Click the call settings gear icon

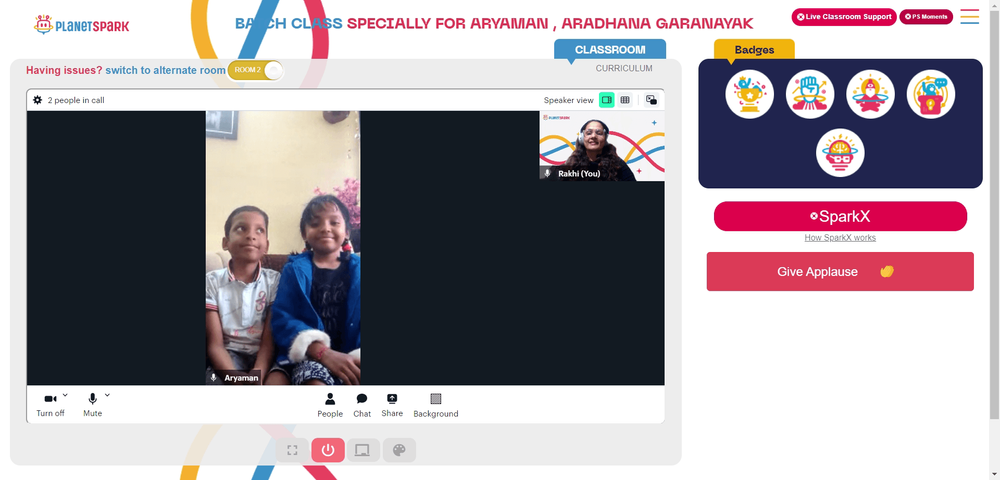coord(38,100)
